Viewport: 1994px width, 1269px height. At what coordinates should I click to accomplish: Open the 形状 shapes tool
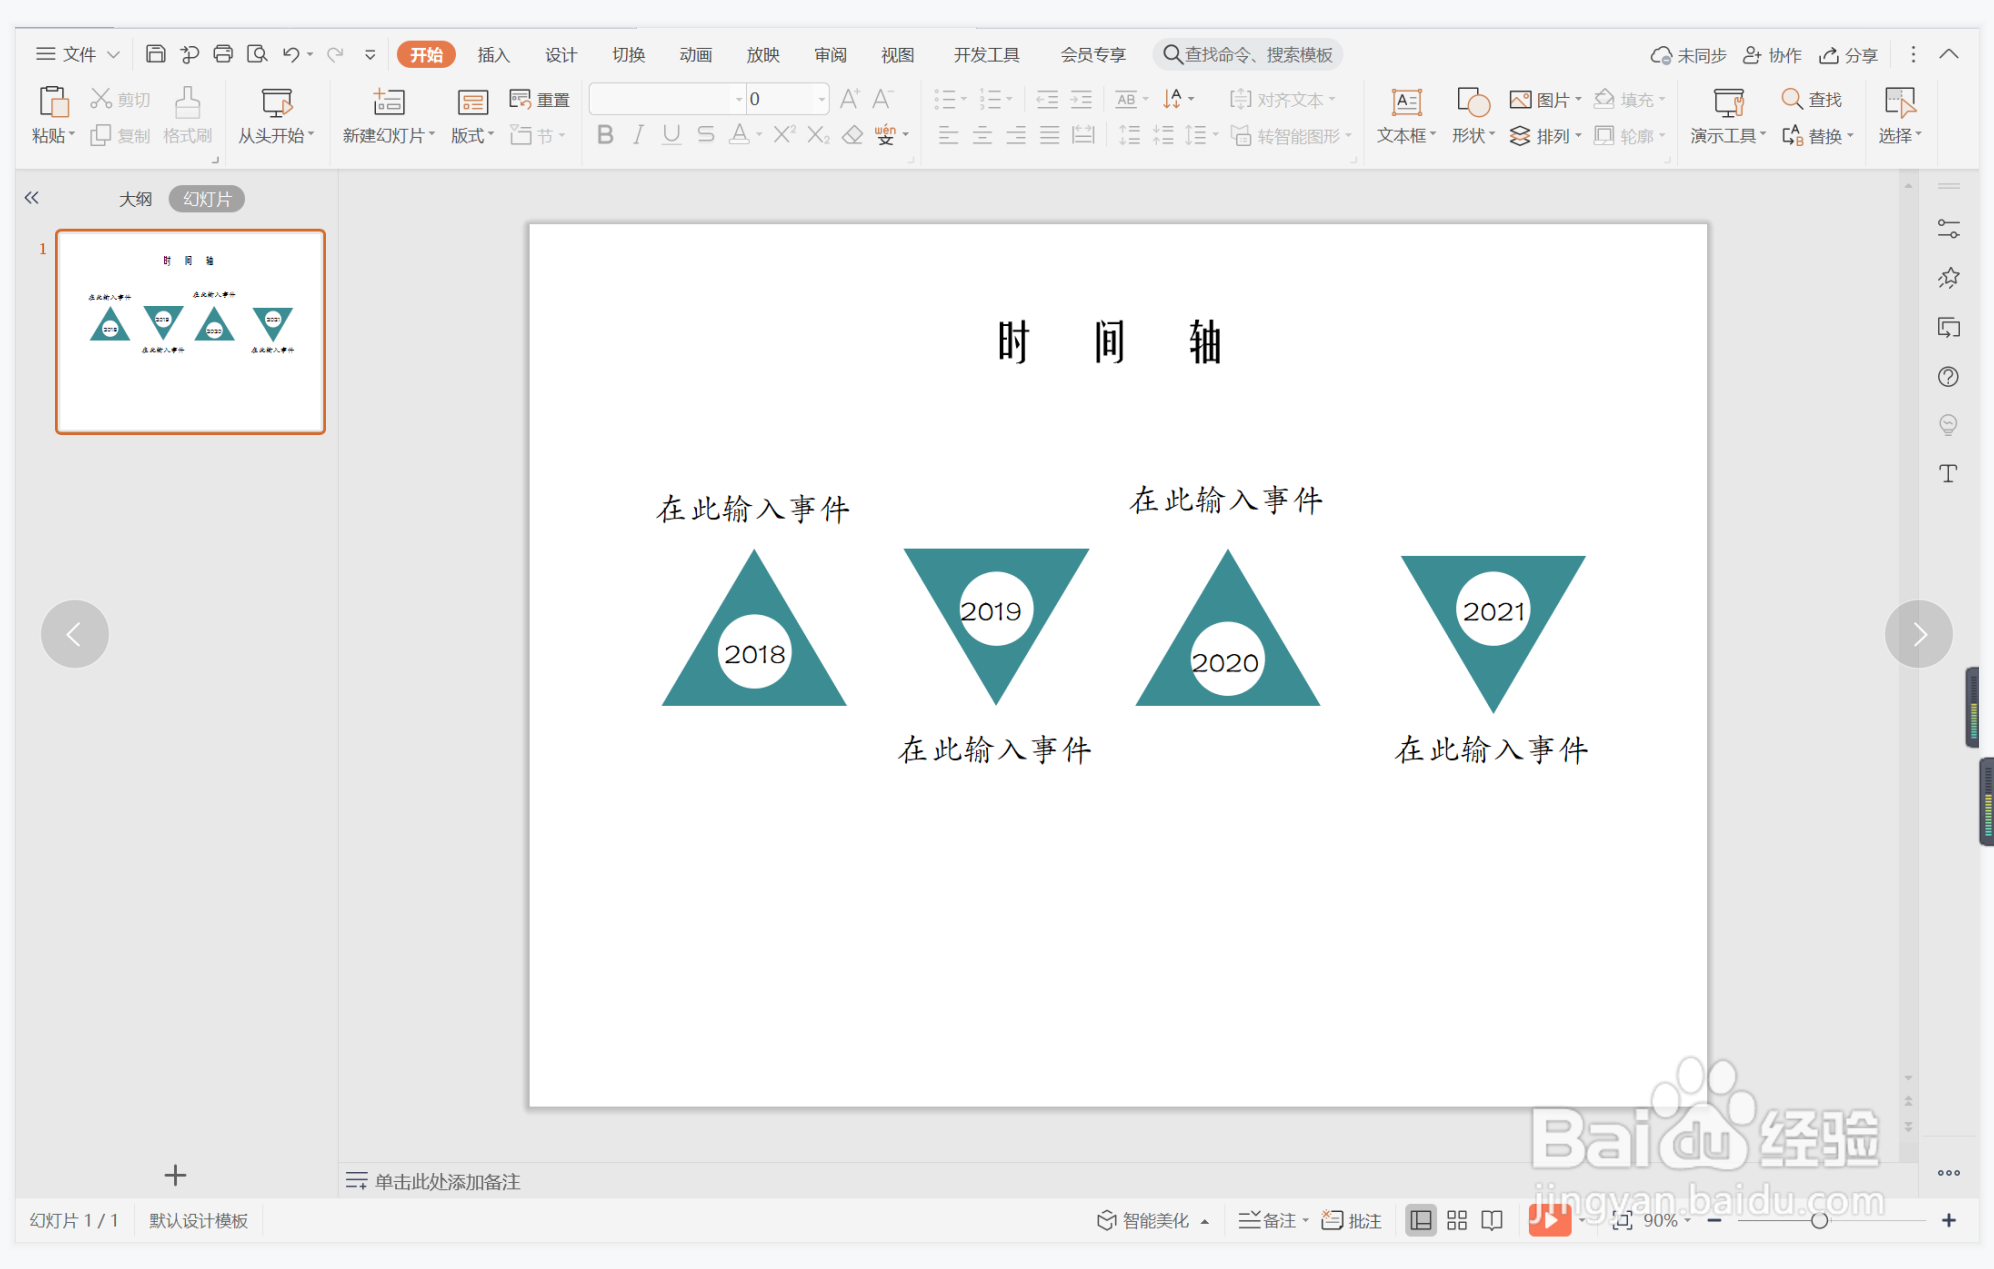tap(1472, 103)
